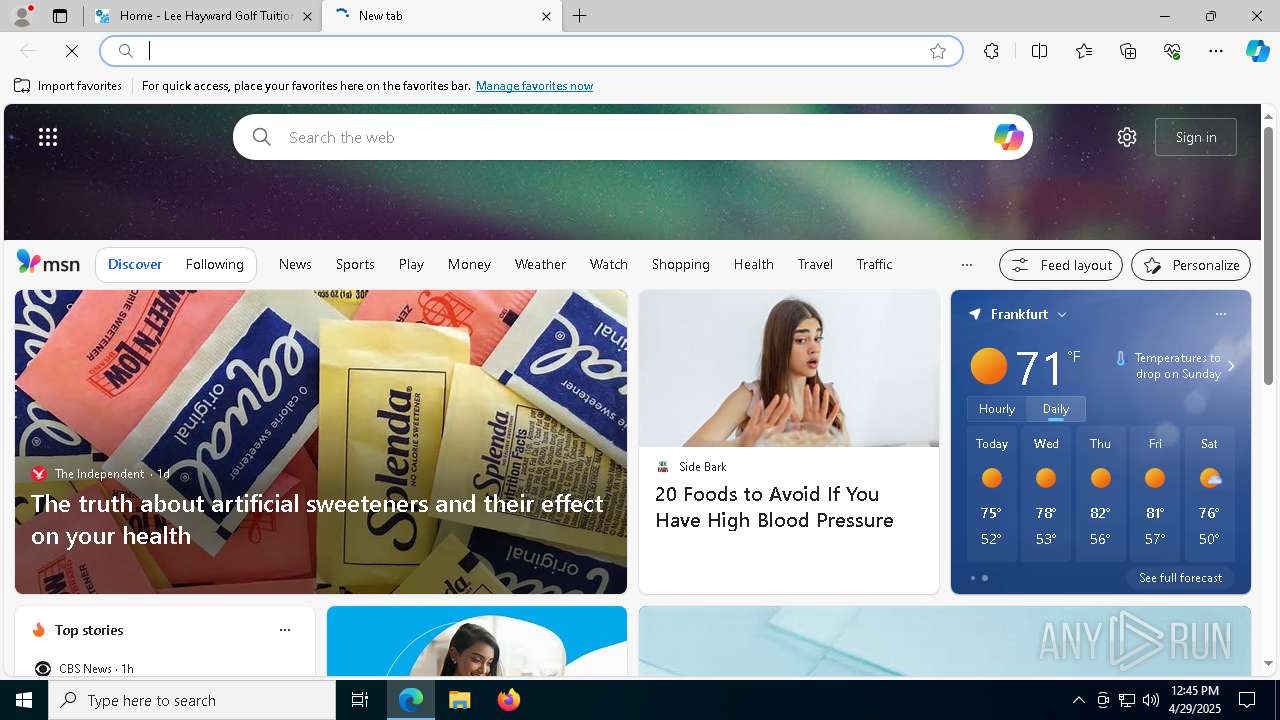Open the Weather category
The height and width of the screenshot is (720, 1280).
coord(540,264)
